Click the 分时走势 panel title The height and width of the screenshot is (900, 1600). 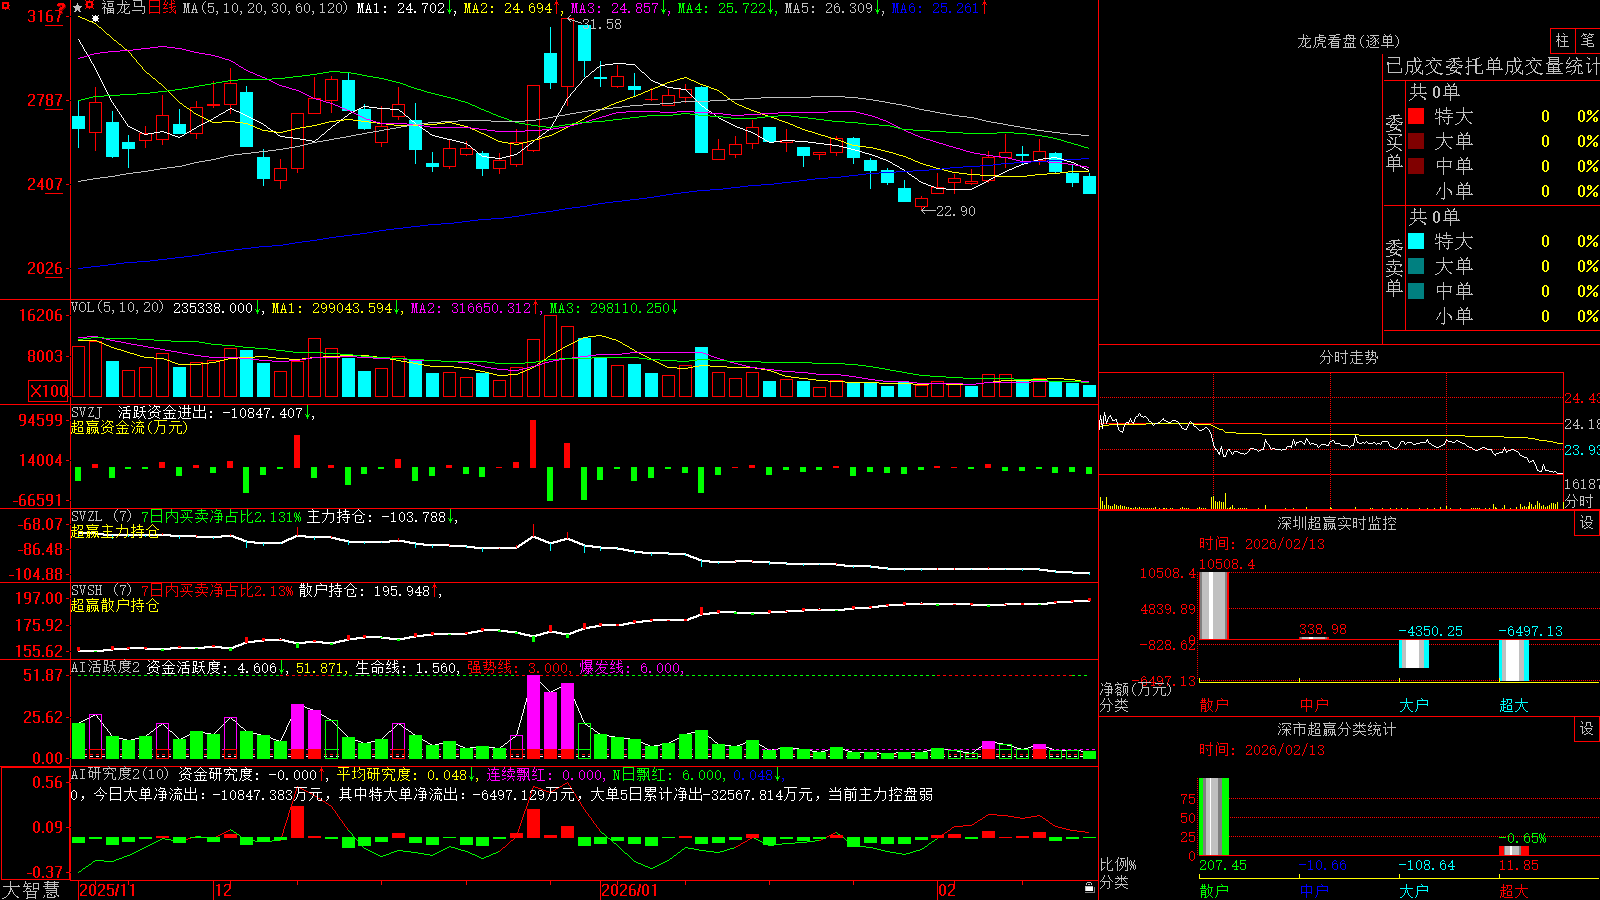[x=1348, y=357]
